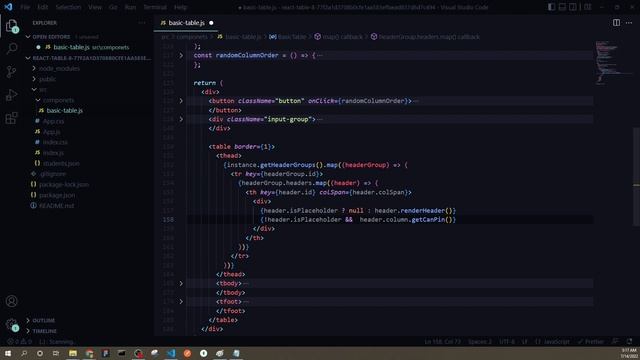Viewport: 640px width, 360px height.
Task: Click Windows taskbar search icon
Action: coord(24,353)
